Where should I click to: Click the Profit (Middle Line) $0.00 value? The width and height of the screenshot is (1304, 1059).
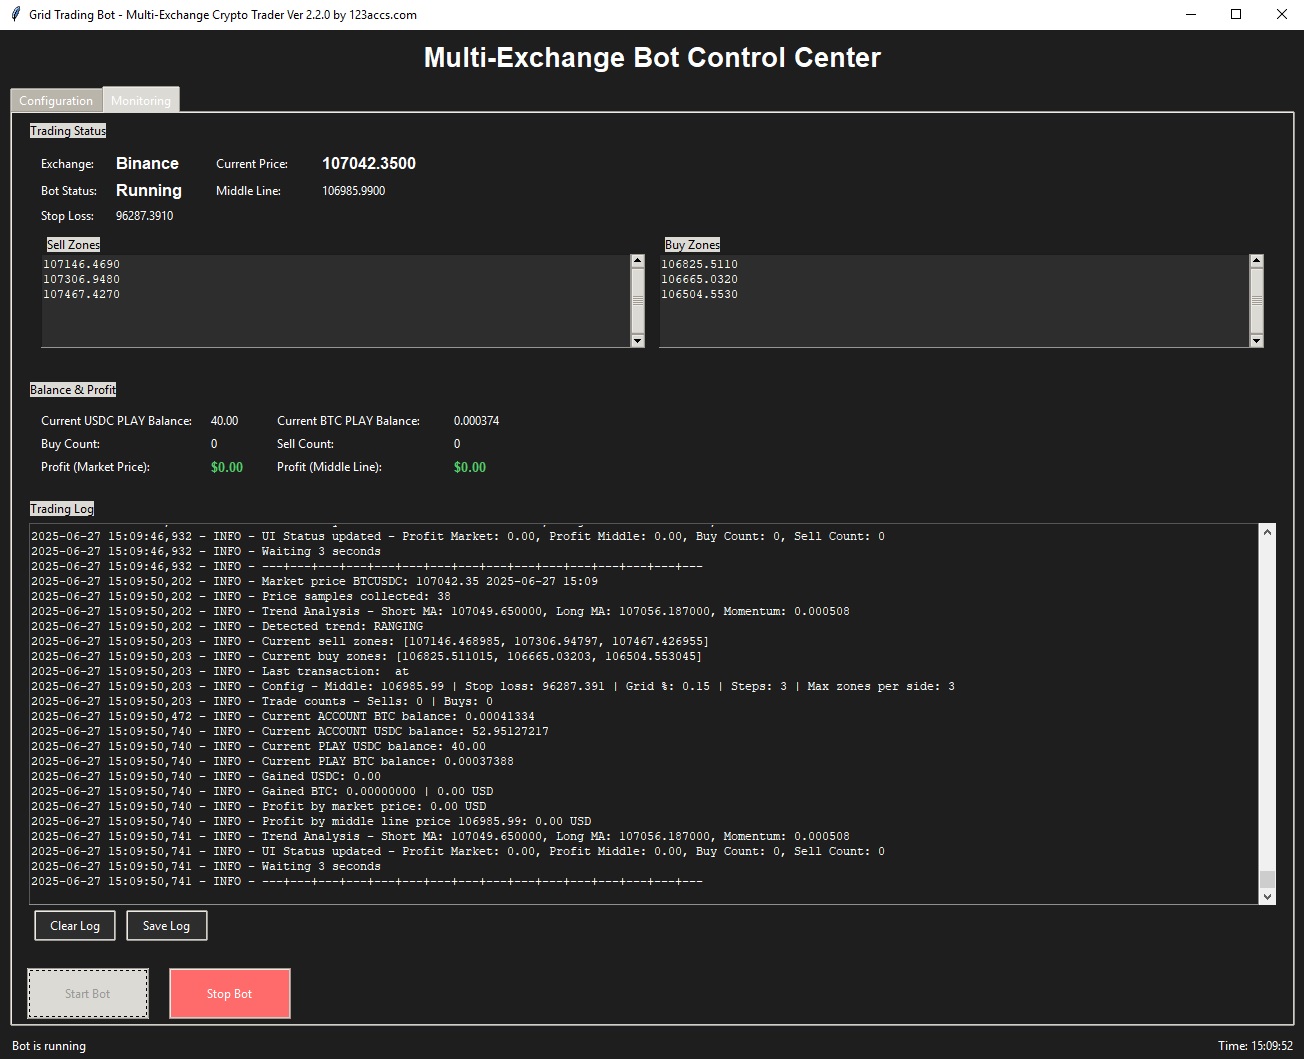470,467
